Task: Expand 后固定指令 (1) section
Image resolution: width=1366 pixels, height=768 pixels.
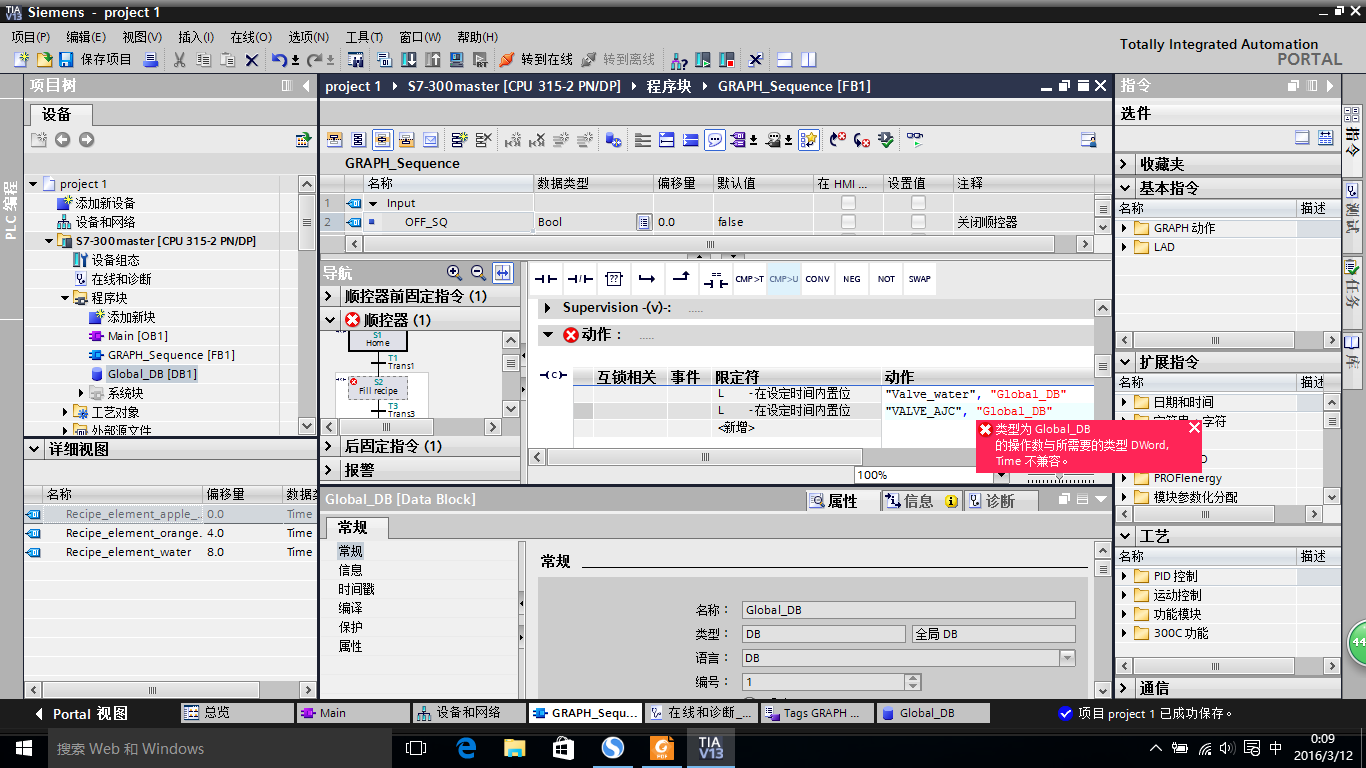Action: [331, 446]
